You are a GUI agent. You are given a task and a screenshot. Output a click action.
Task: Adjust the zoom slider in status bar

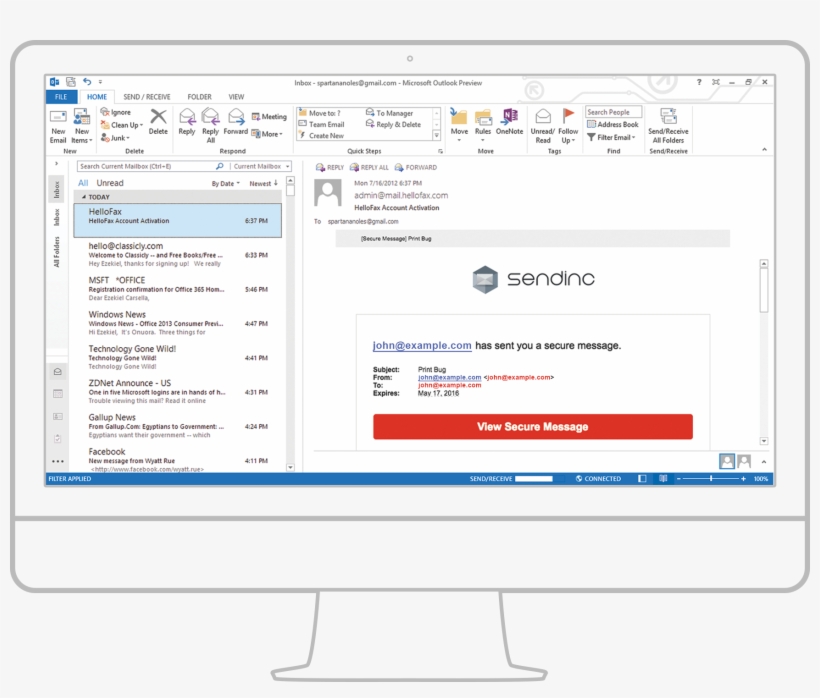[x=711, y=478]
